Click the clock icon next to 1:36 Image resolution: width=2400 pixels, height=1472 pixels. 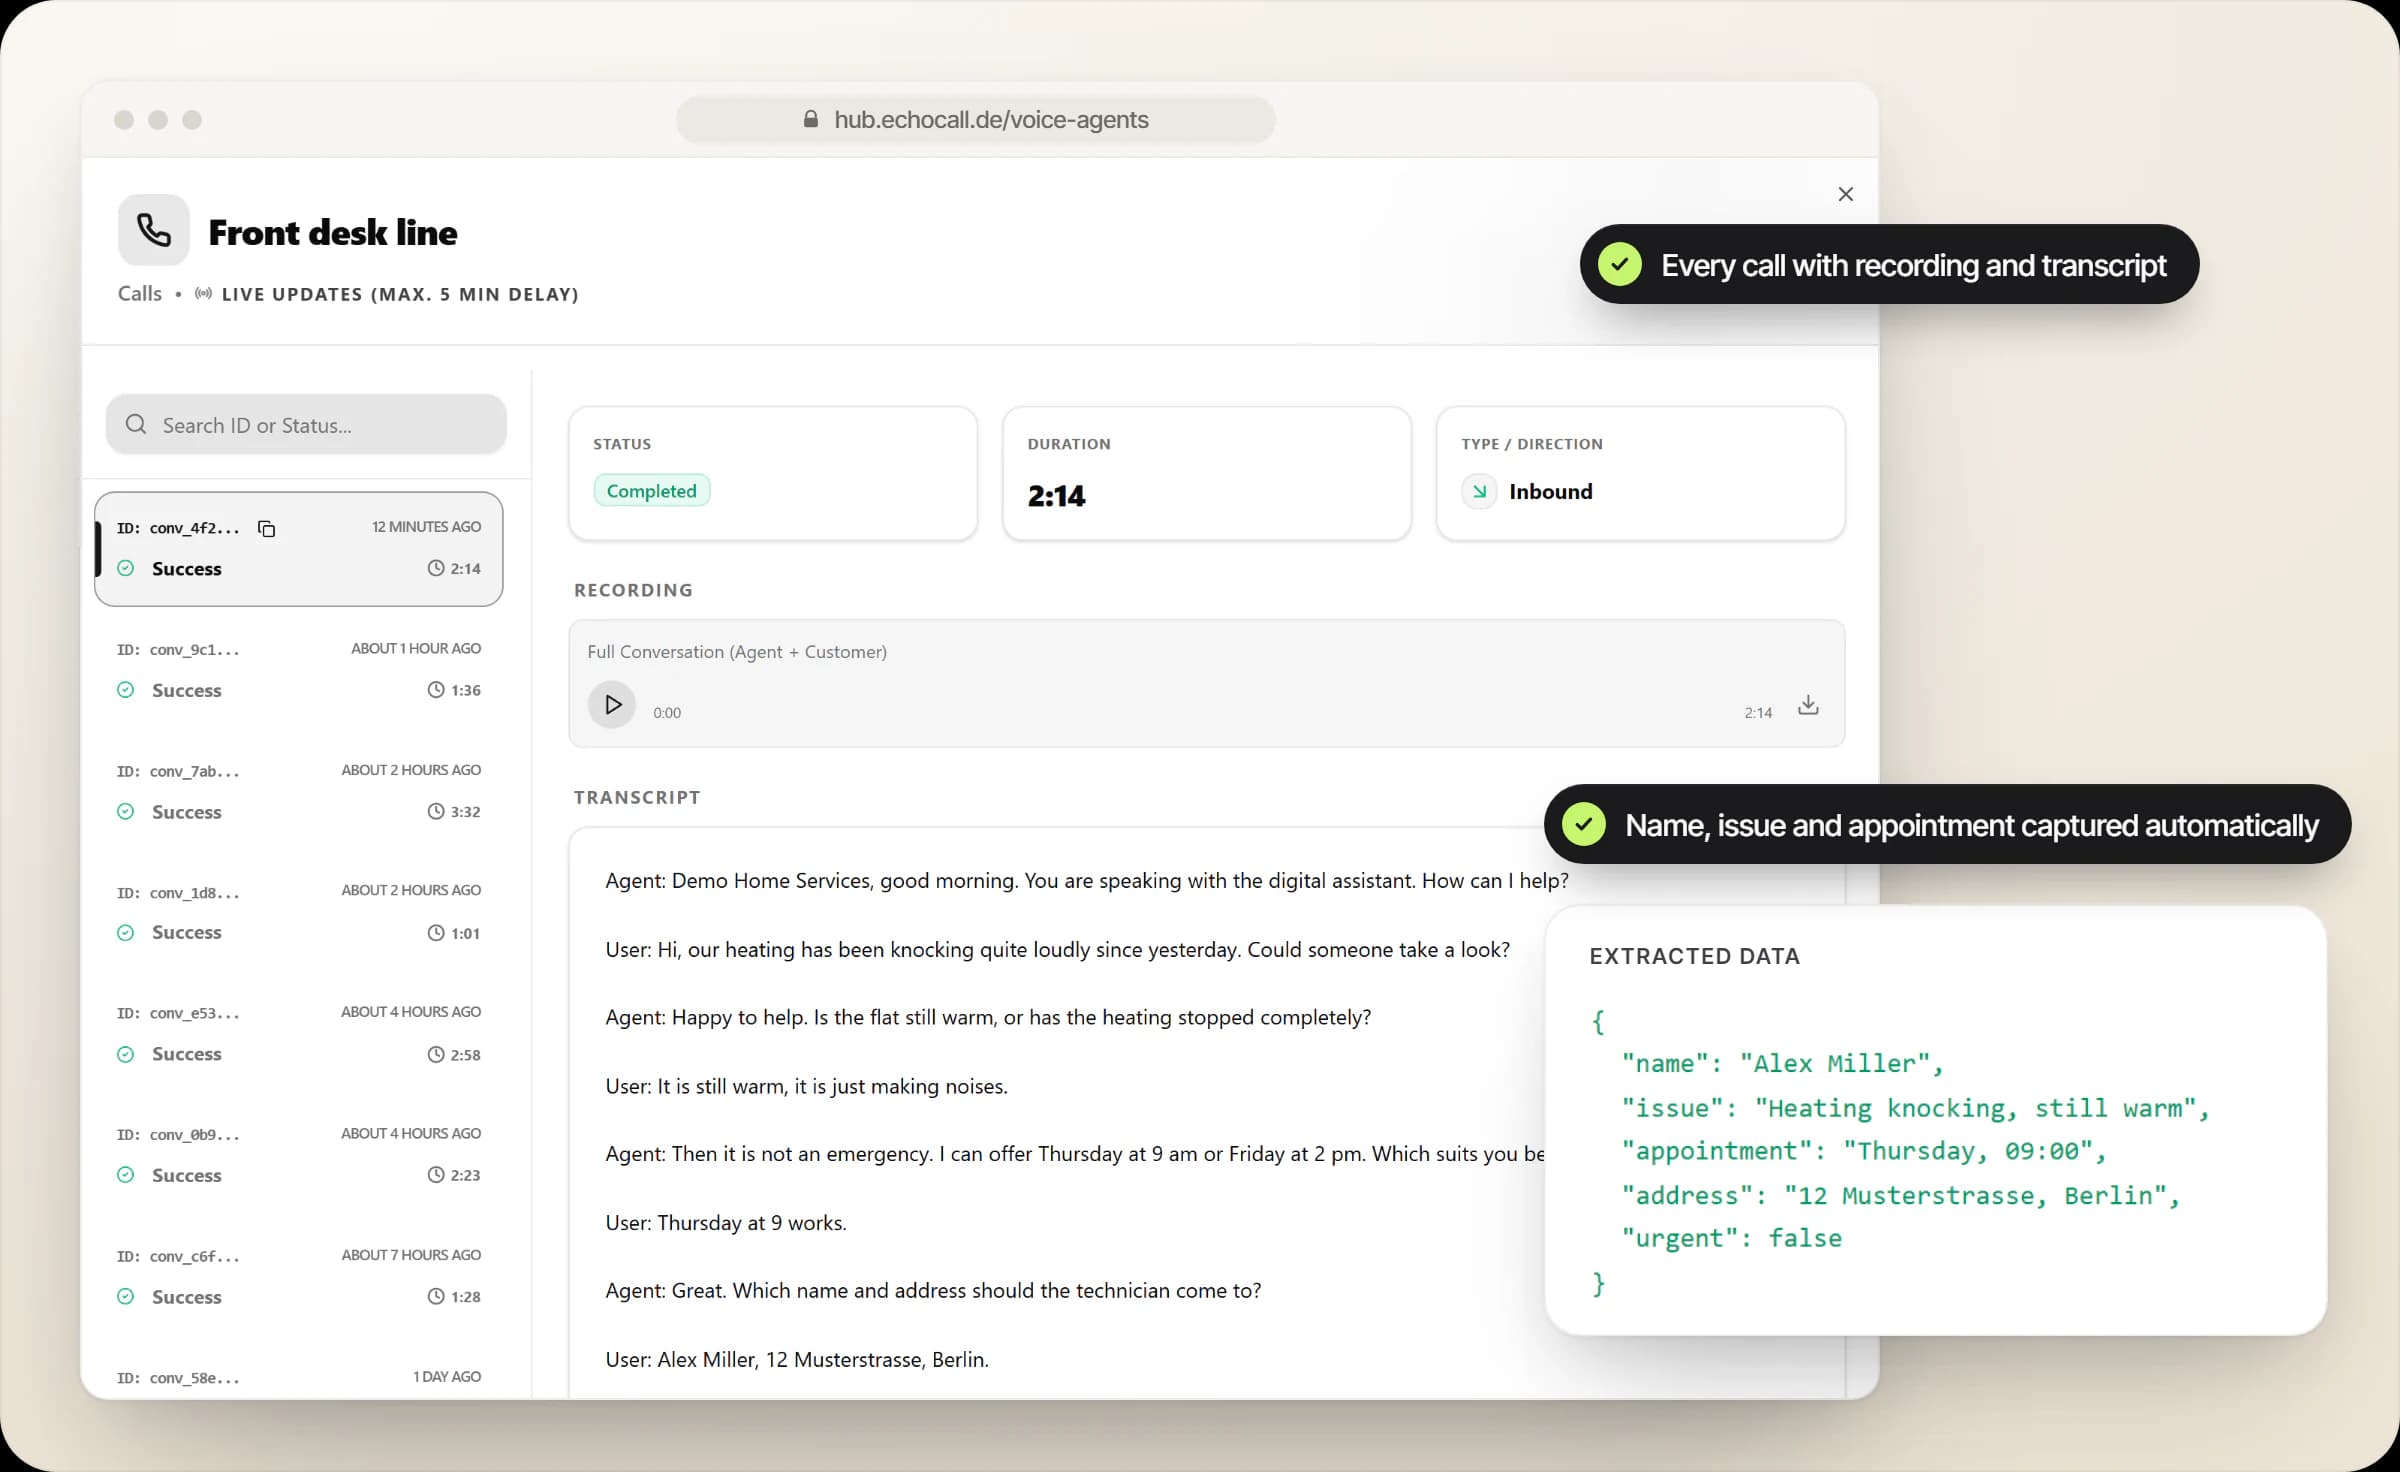[x=436, y=690]
